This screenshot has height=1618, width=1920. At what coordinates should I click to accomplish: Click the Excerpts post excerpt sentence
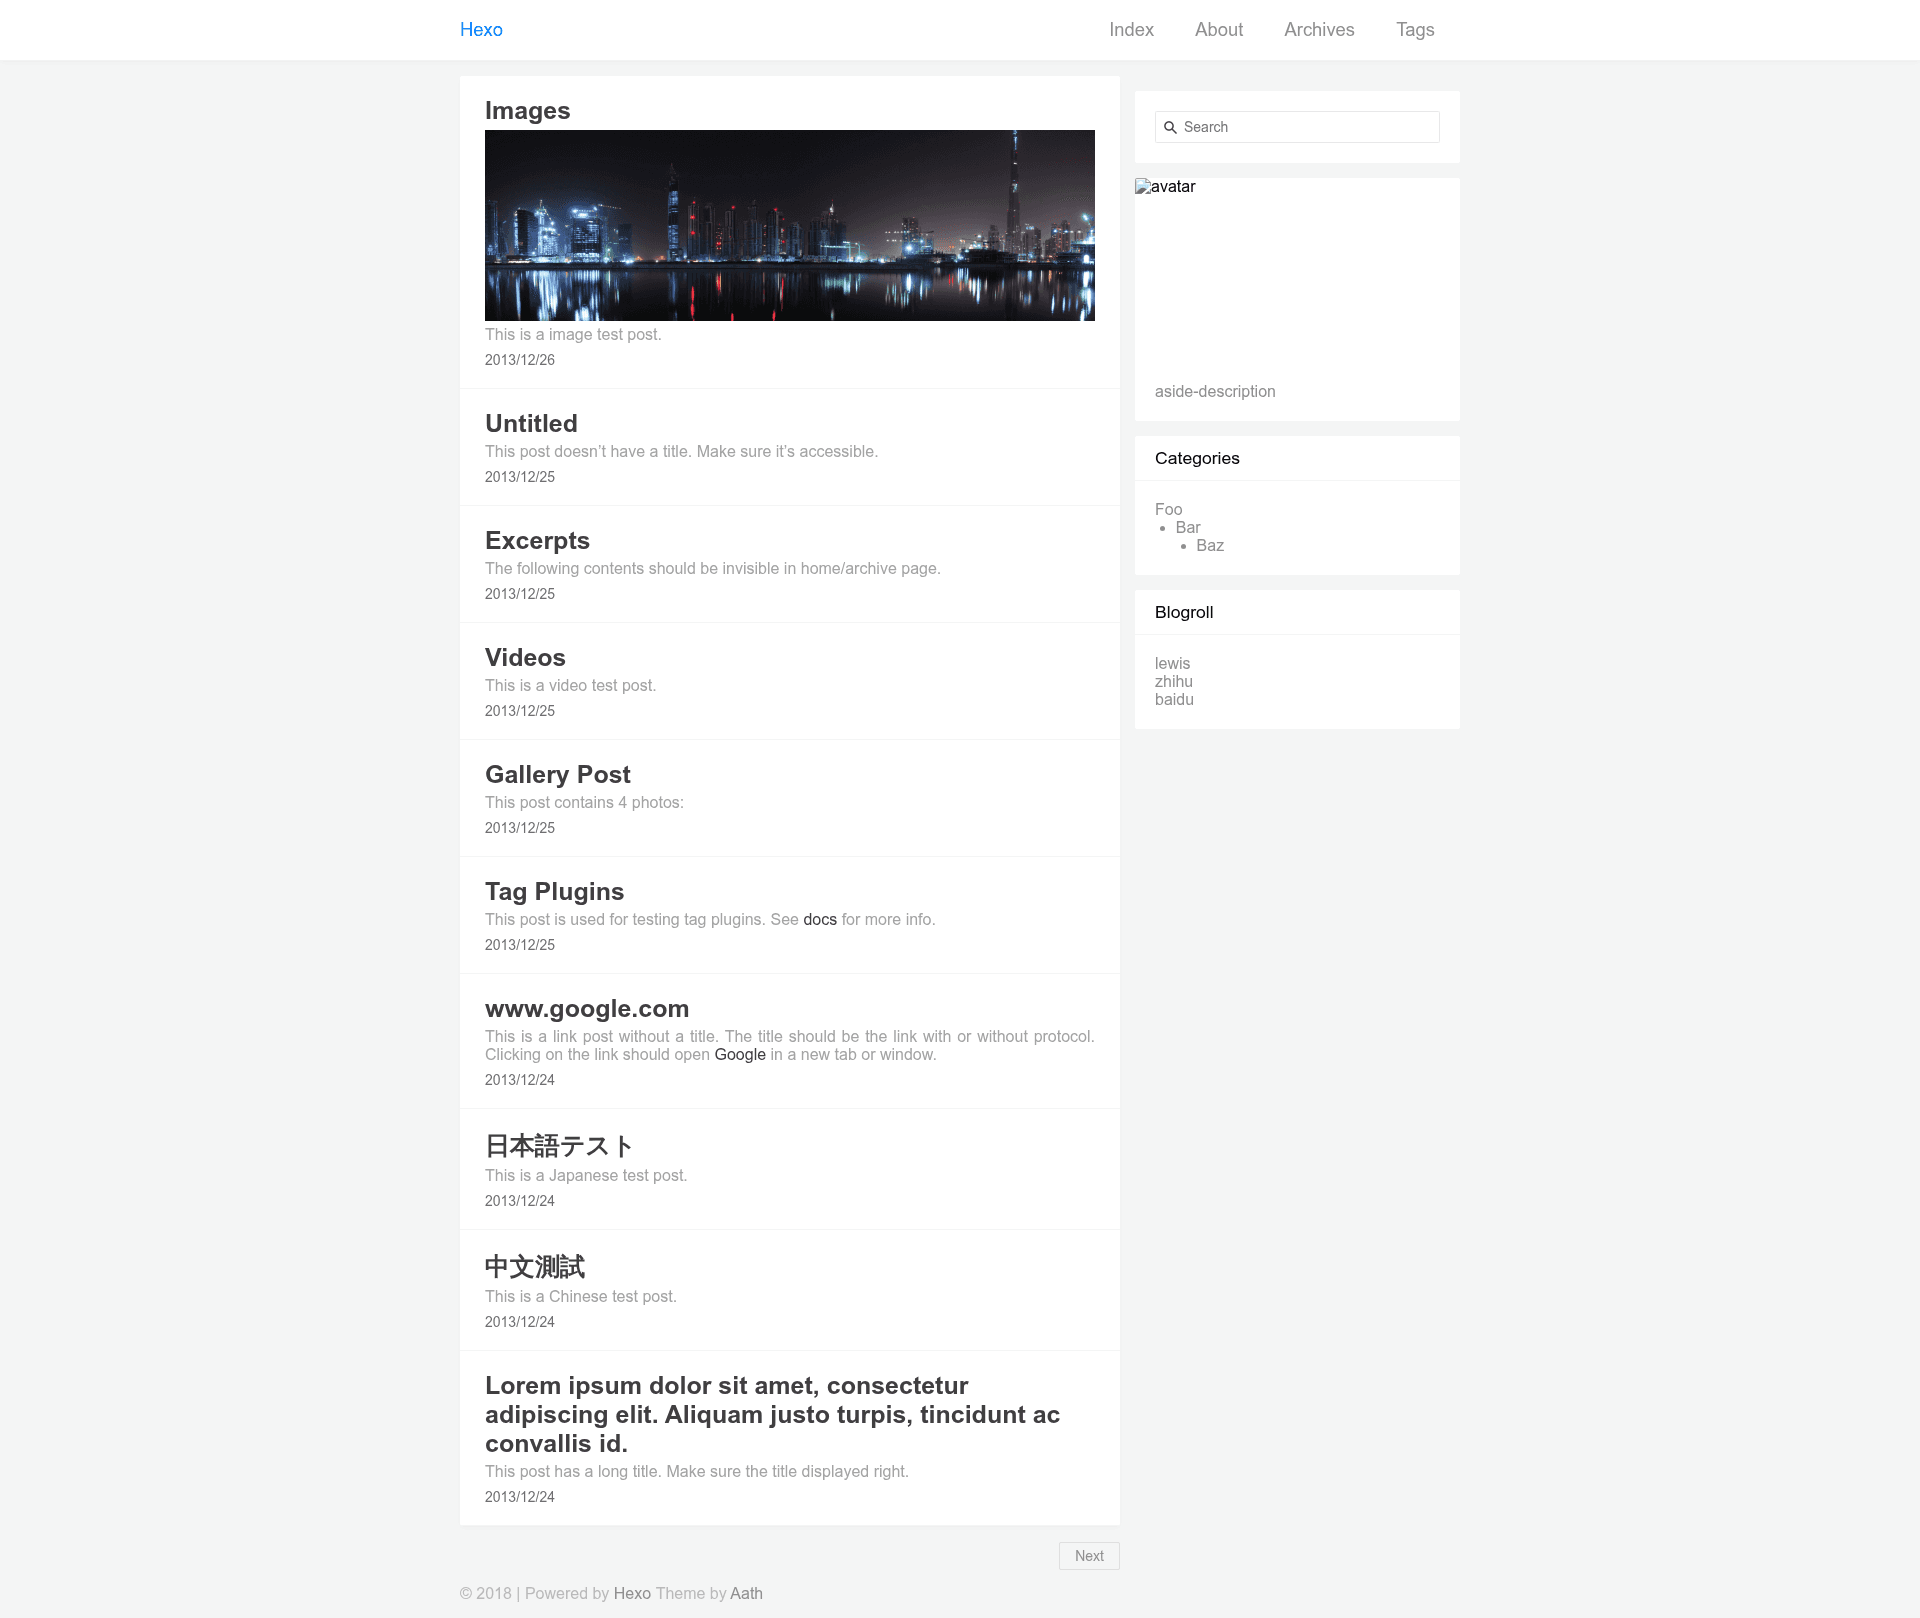click(713, 568)
